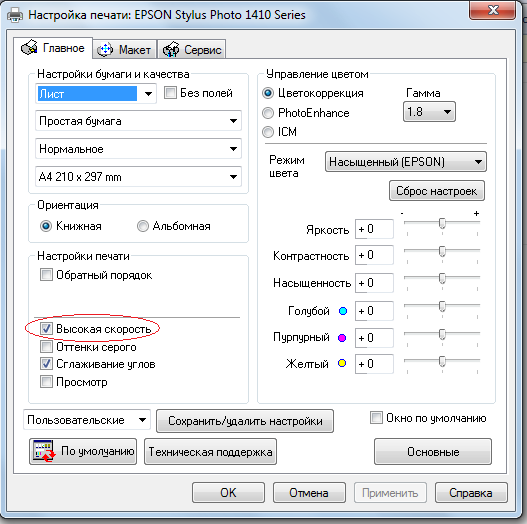527x524 pixels.
Task: Switch to the Сервис tab
Action: 192,50
